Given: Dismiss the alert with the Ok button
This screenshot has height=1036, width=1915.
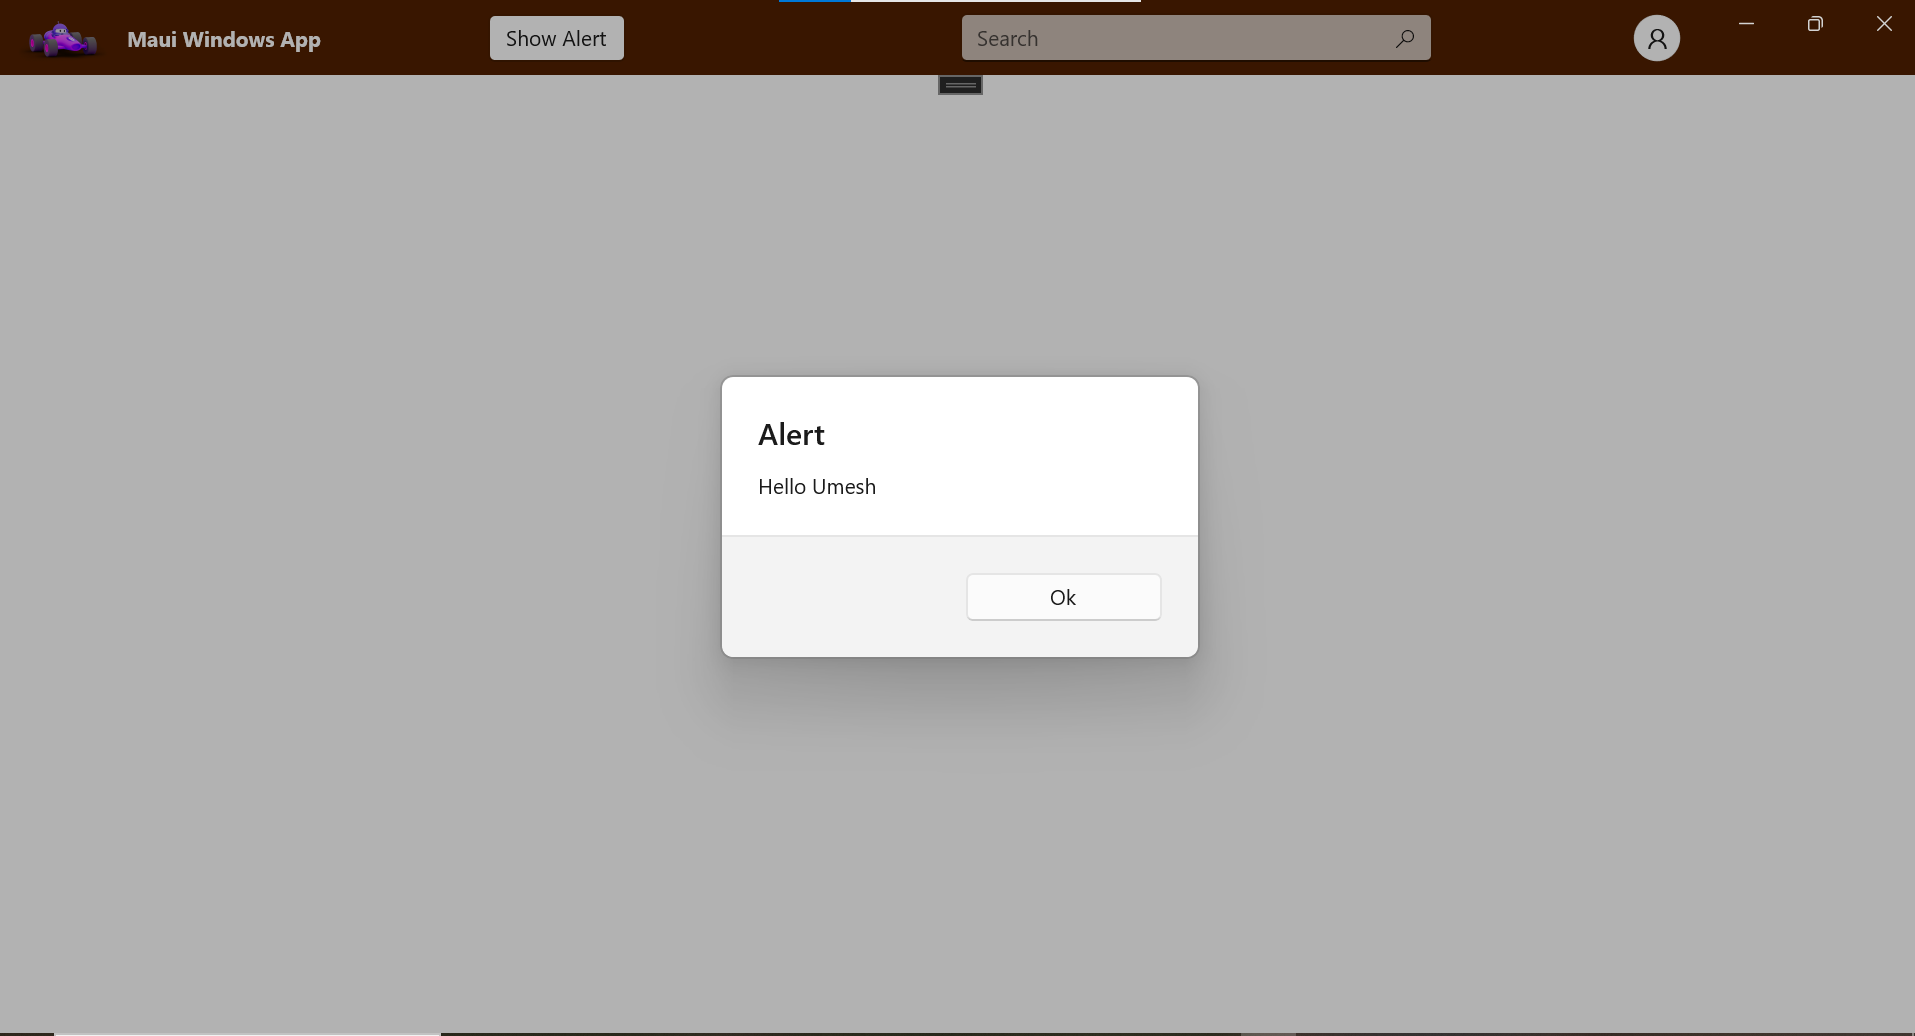Looking at the screenshot, I should tap(1063, 597).
